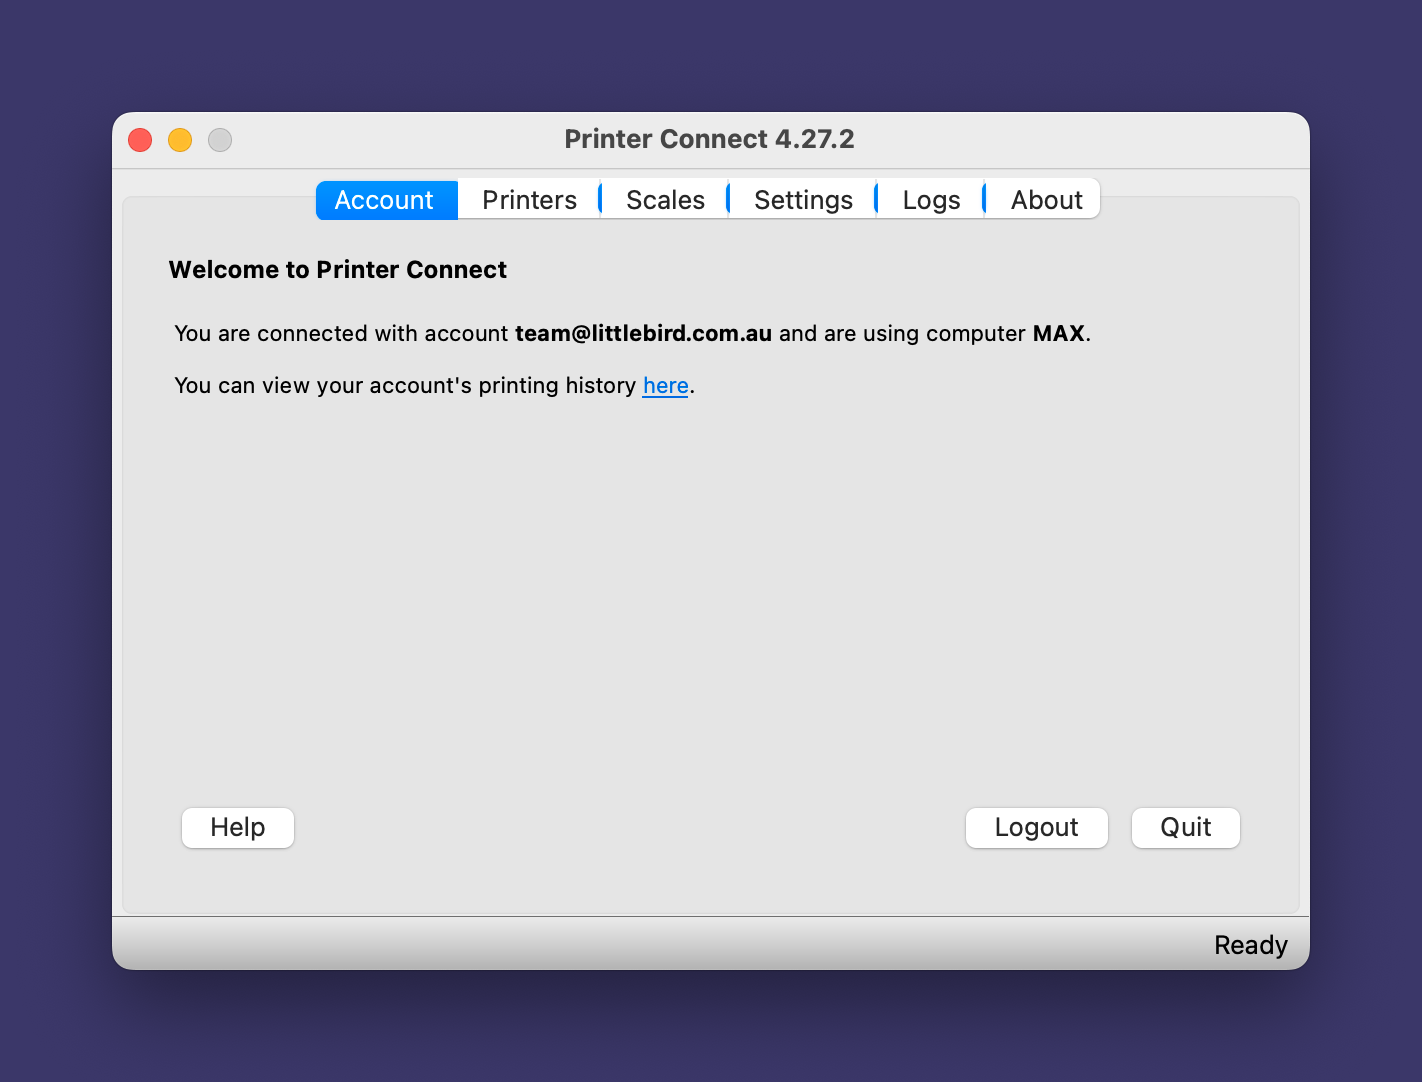Image resolution: width=1422 pixels, height=1082 pixels.
Task: Open the Scales tab
Action: (x=665, y=200)
